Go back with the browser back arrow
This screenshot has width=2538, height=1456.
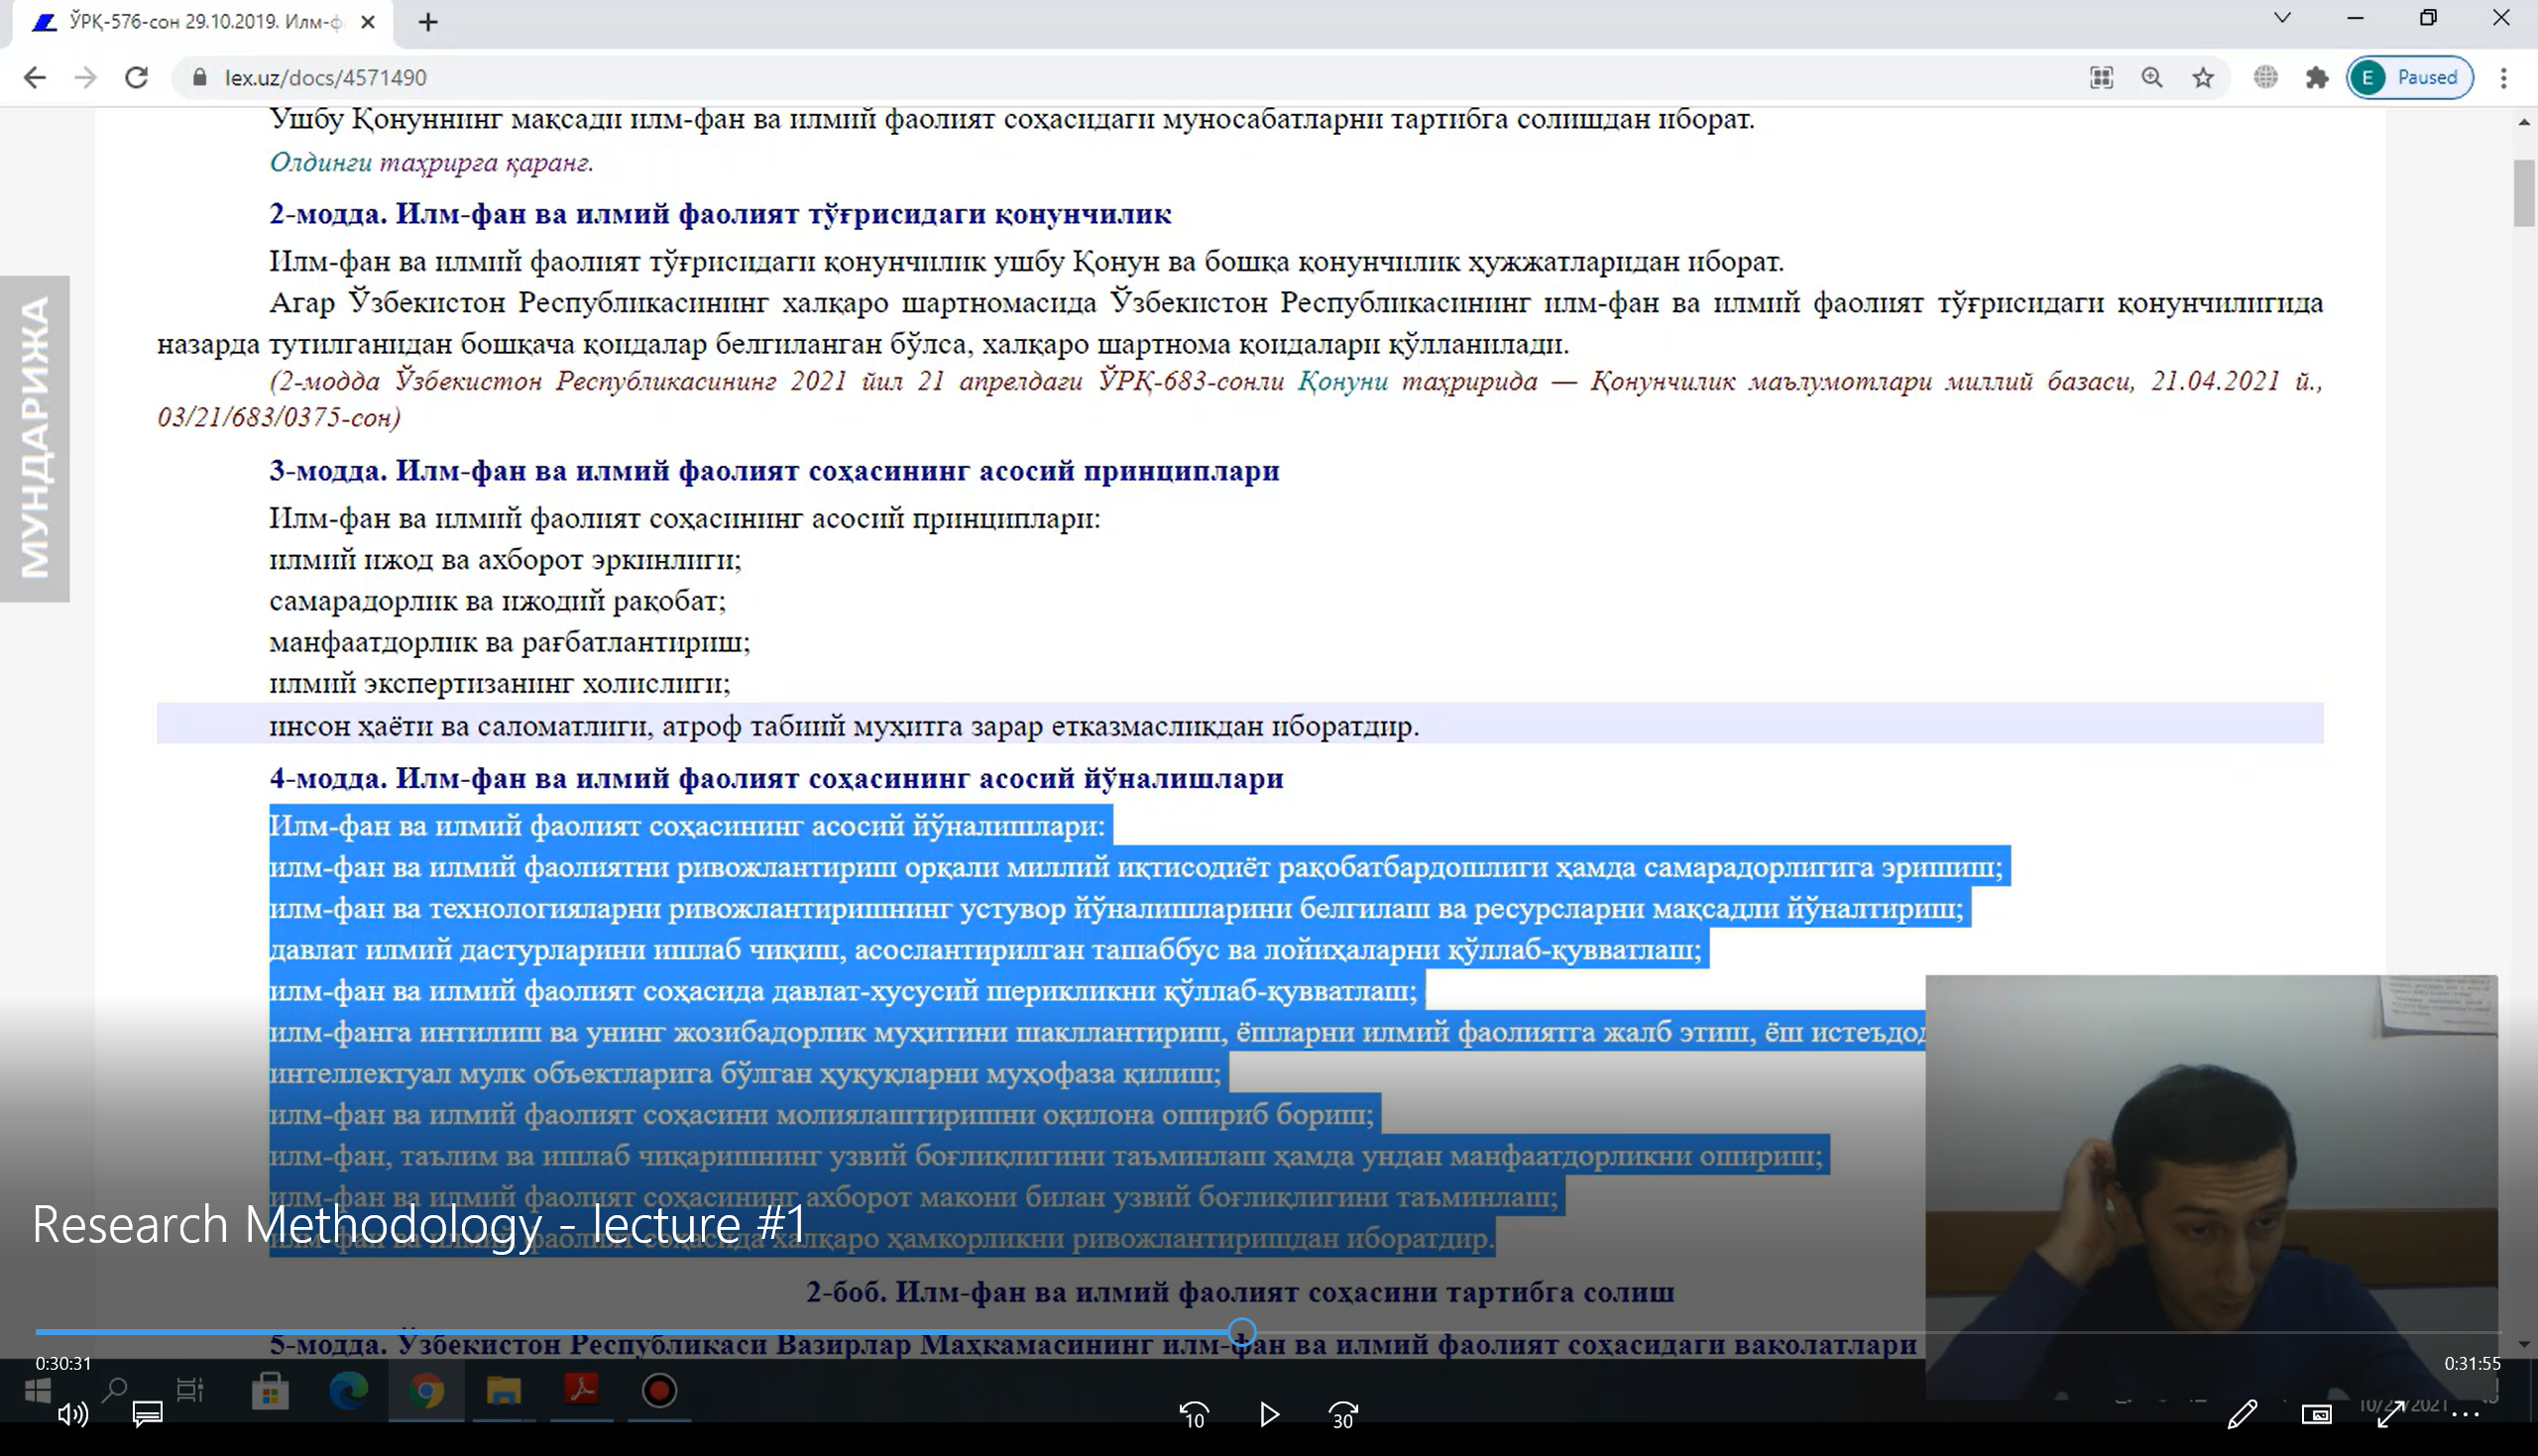[x=34, y=78]
